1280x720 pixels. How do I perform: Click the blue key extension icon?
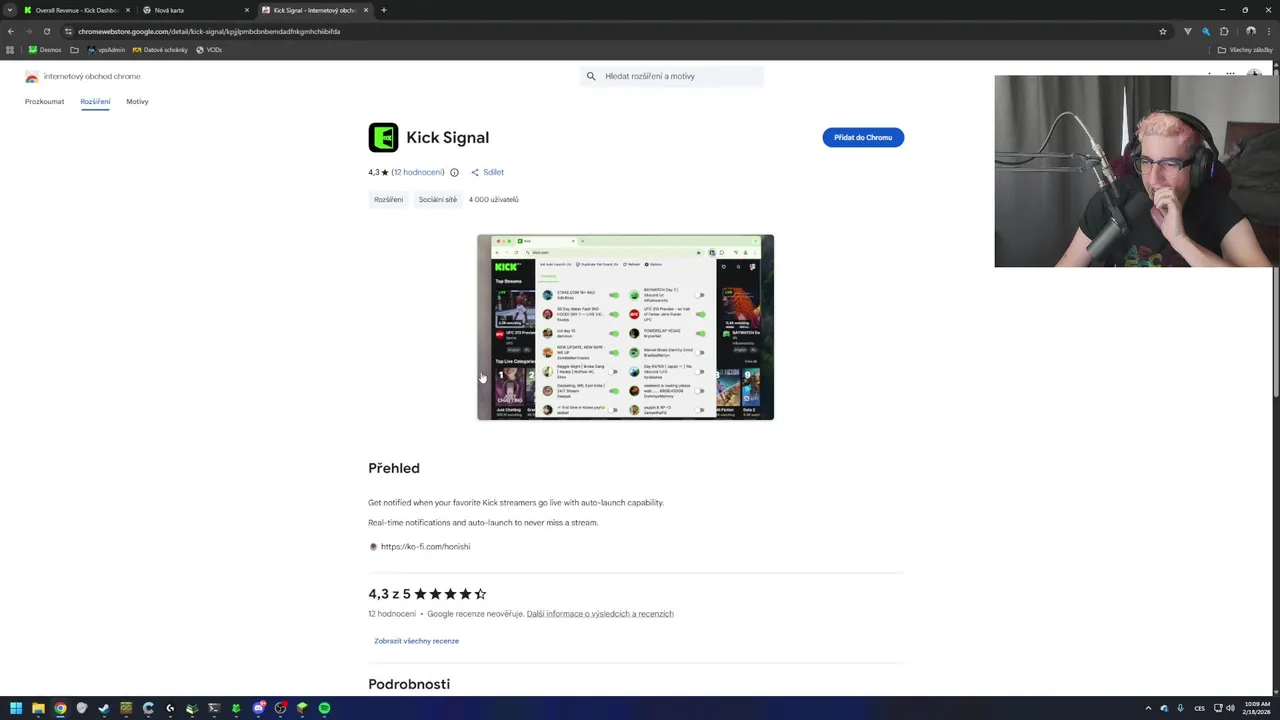tap(1206, 31)
